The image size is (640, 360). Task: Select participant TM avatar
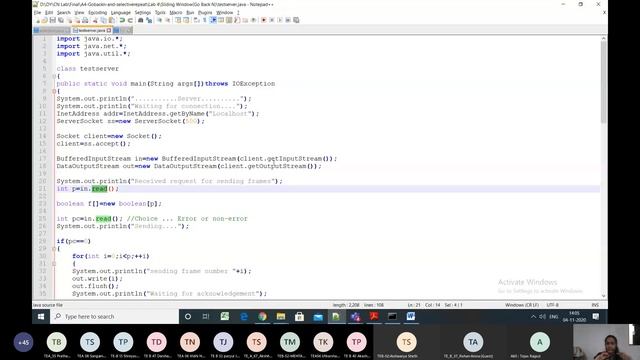pyautogui.click(x=290, y=342)
